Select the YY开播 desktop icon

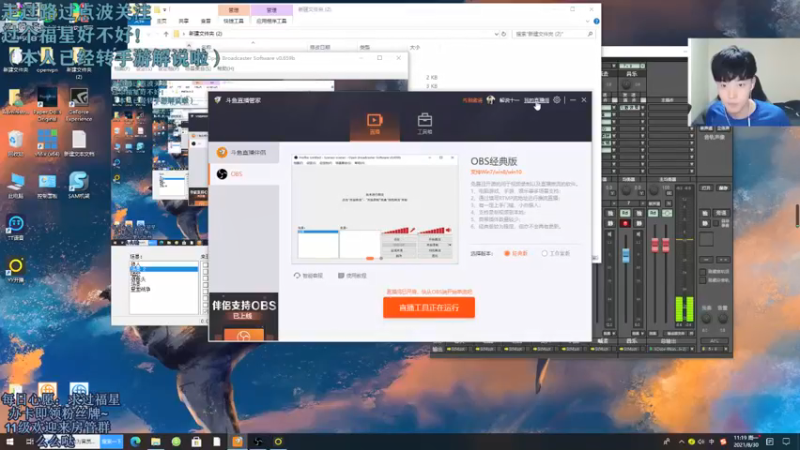click(16, 270)
